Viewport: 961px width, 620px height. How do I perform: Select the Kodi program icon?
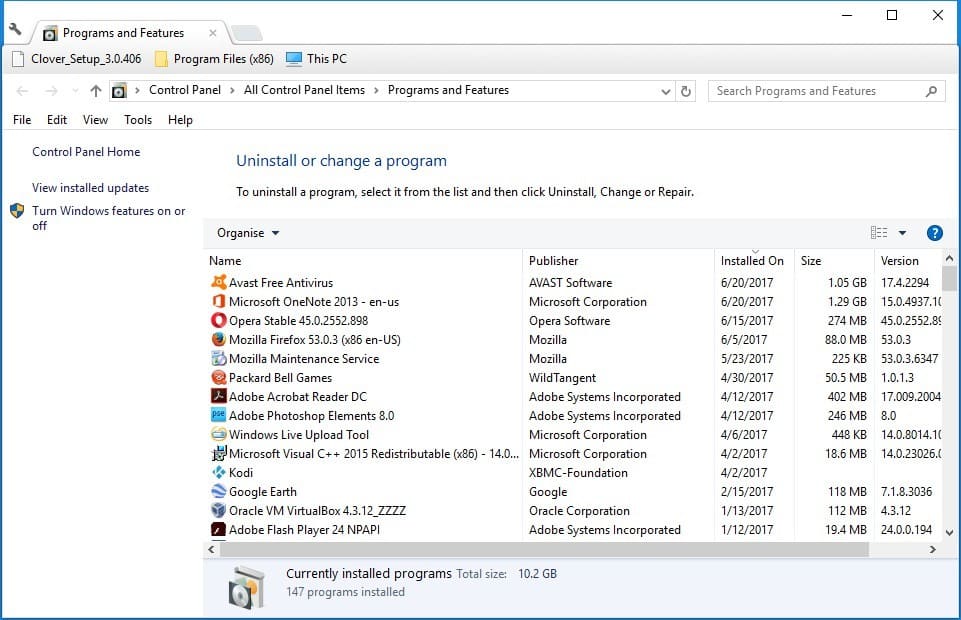click(218, 472)
